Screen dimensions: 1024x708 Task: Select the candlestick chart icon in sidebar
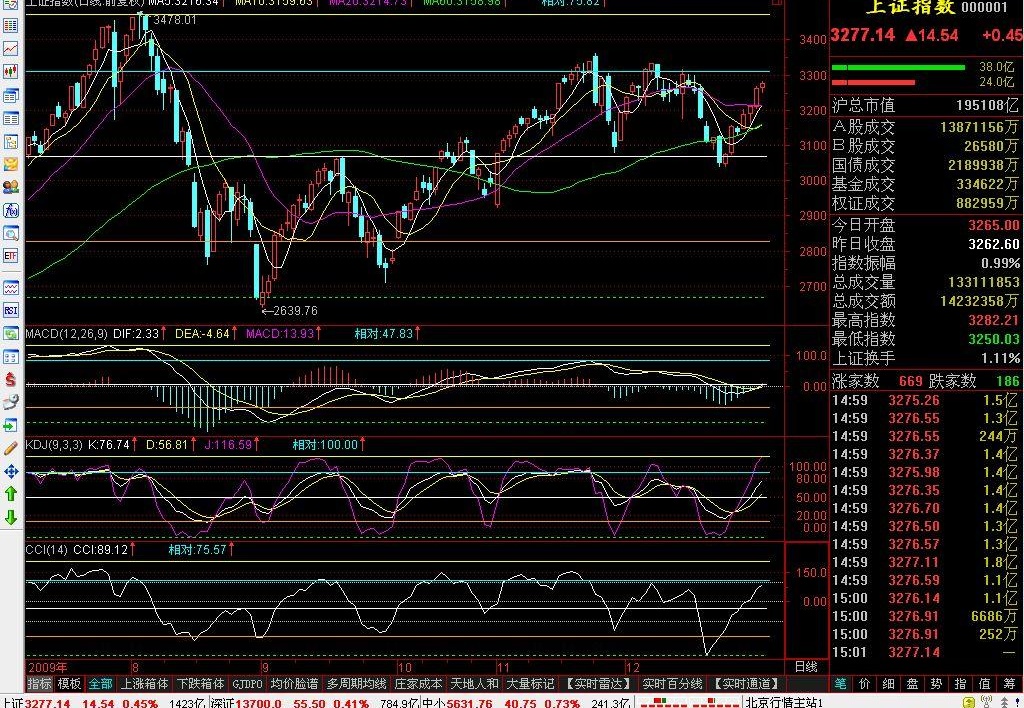tap(10, 72)
